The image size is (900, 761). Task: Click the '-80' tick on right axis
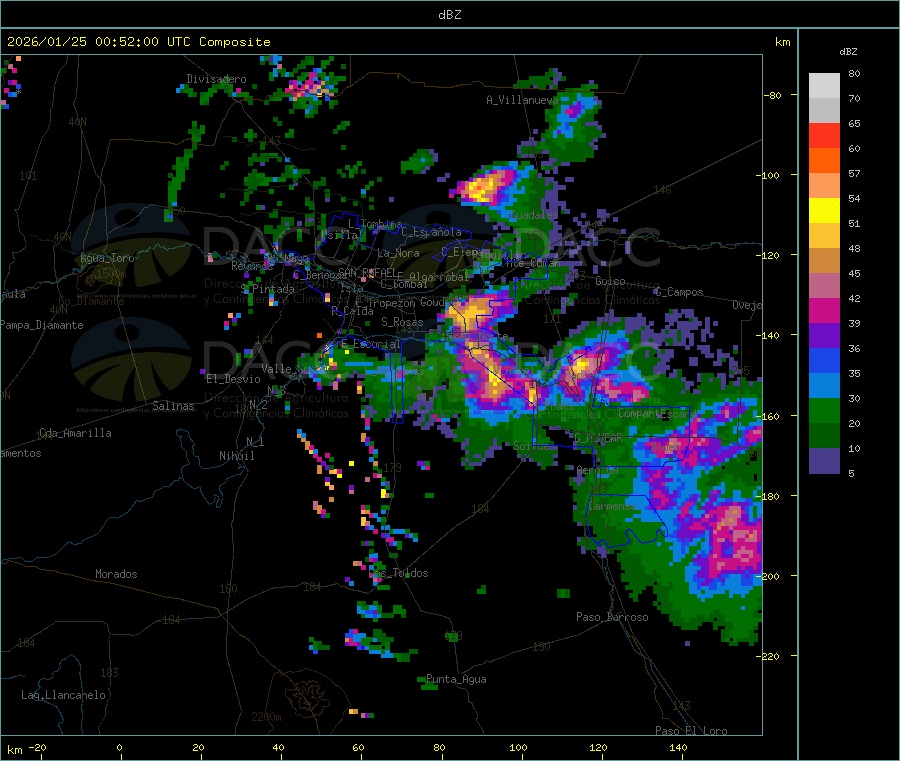773,95
